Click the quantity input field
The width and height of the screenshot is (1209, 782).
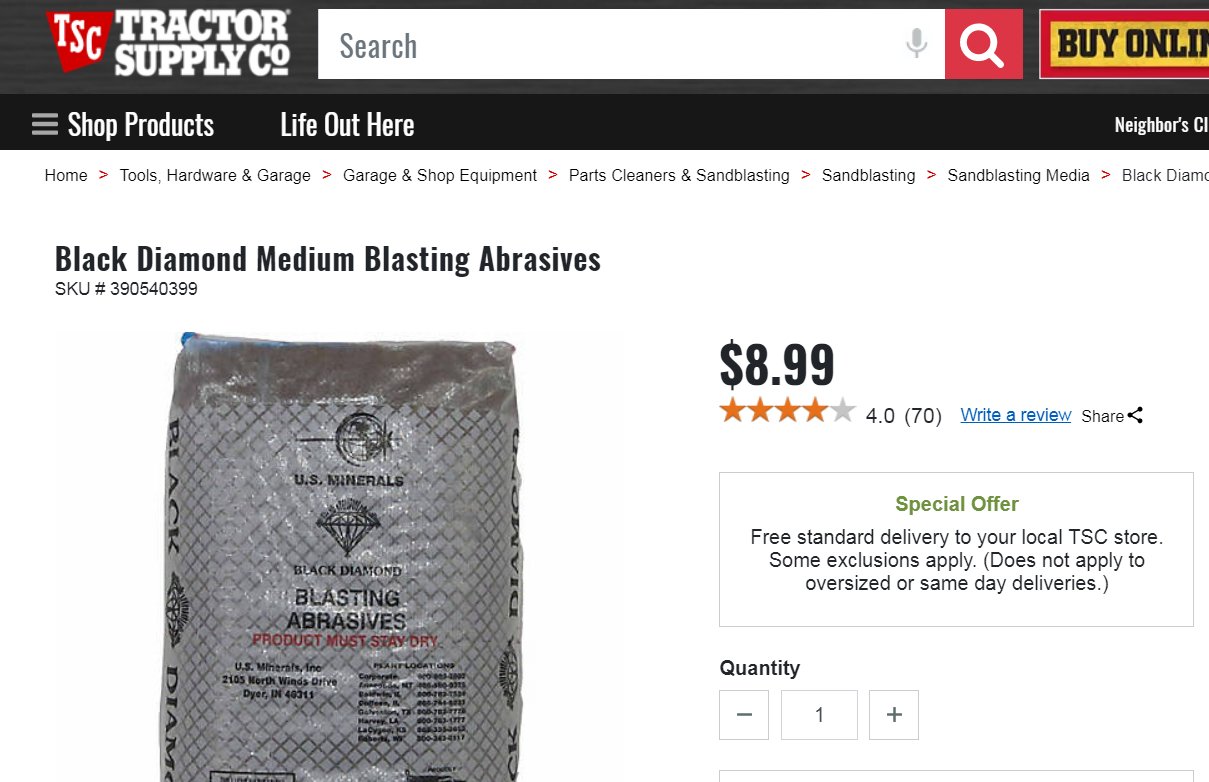coord(819,715)
